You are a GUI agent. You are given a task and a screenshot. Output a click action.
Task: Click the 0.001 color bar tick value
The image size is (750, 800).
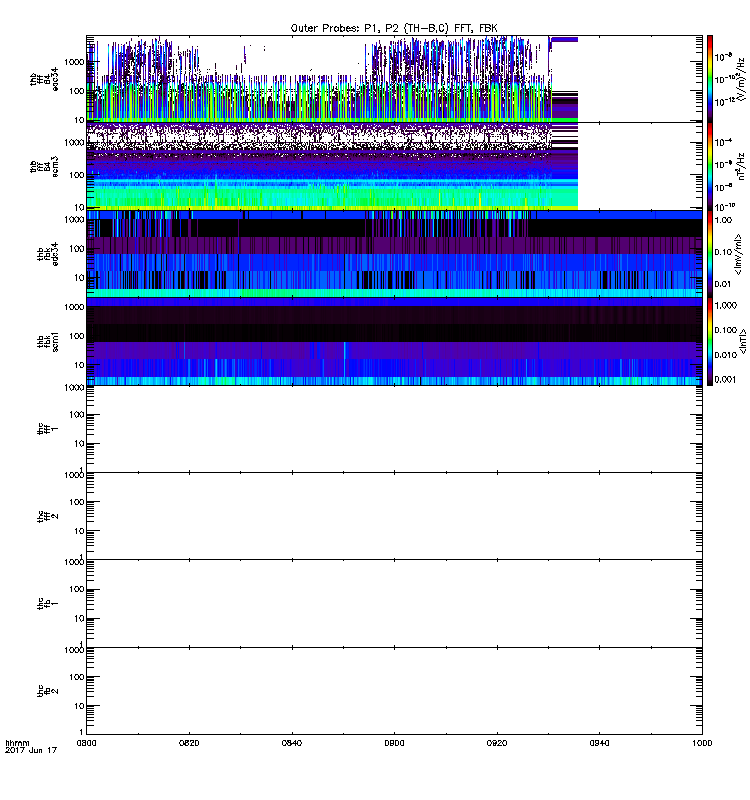726,379
